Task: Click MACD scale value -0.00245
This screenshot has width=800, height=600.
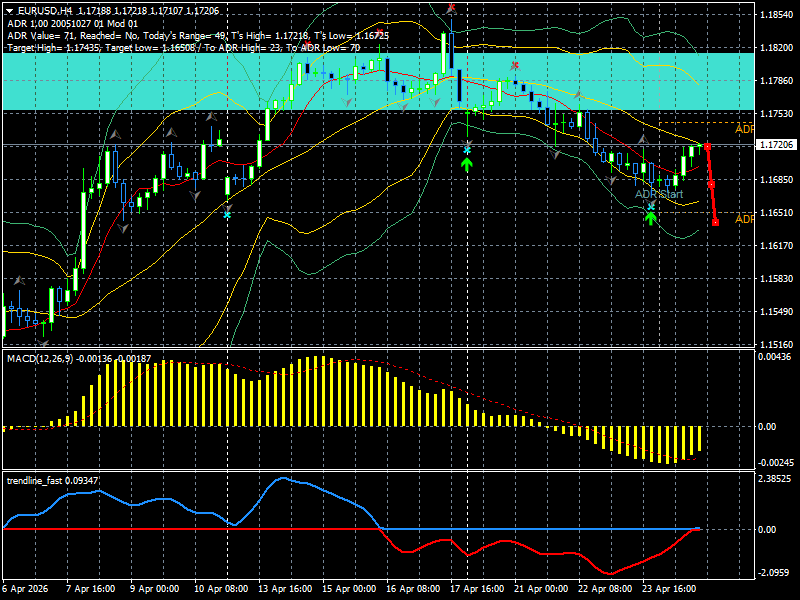Action: [776, 463]
